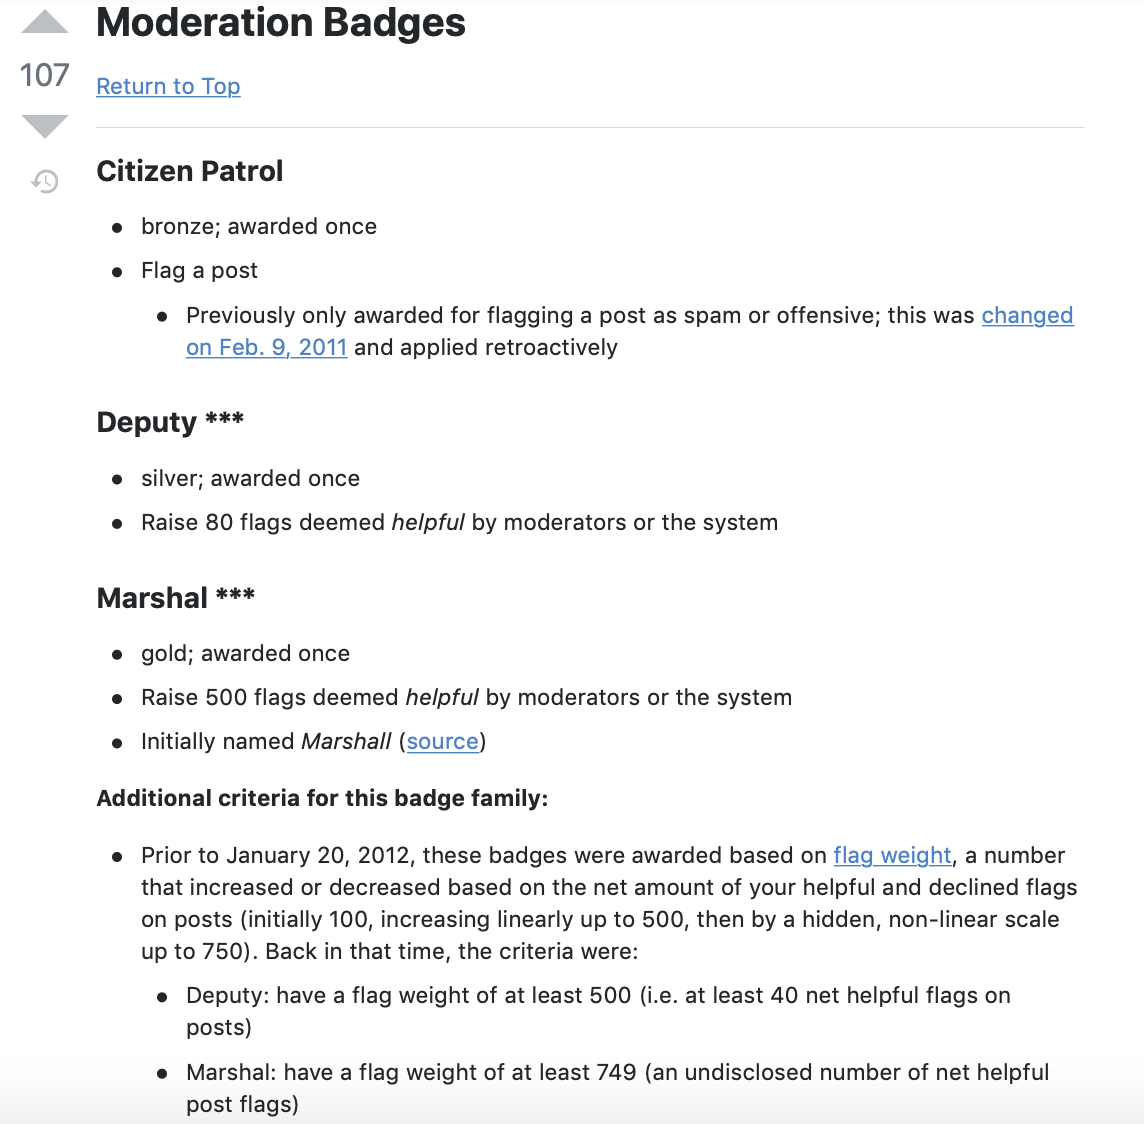1144x1124 pixels.
Task: Click the Moderation Badges heading
Action: click(x=281, y=23)
